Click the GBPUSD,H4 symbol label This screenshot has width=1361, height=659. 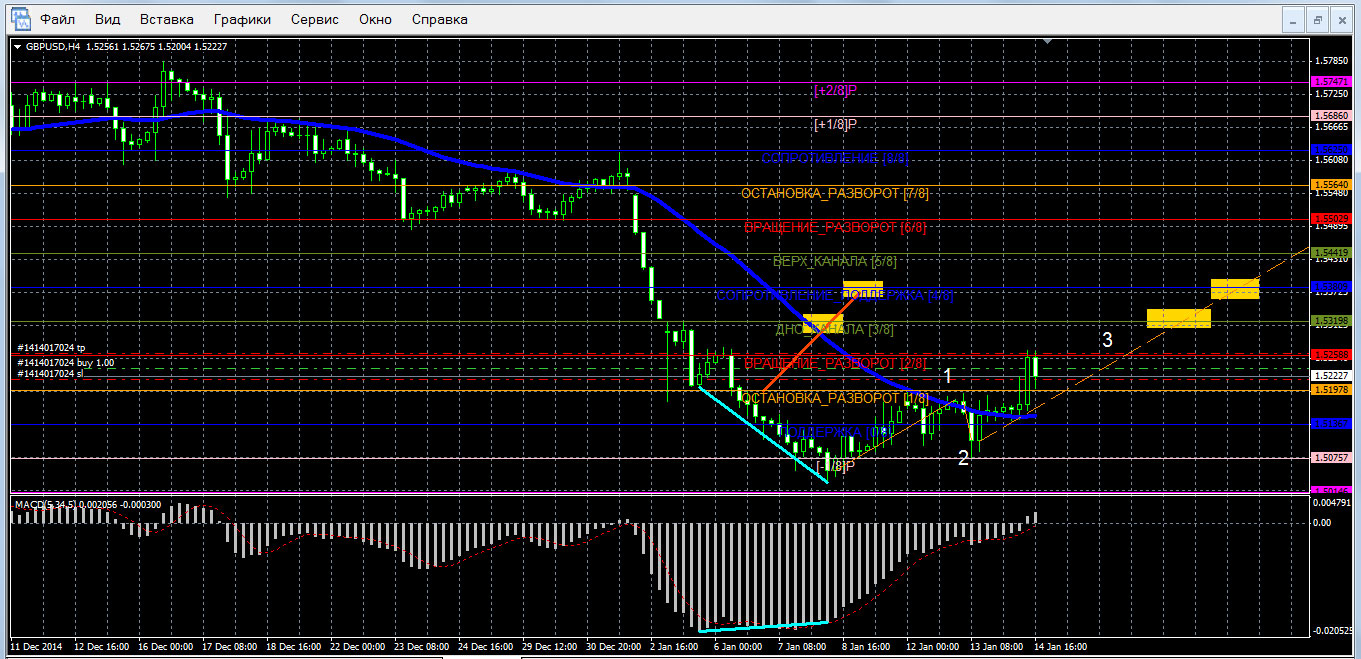pos(54,46)
